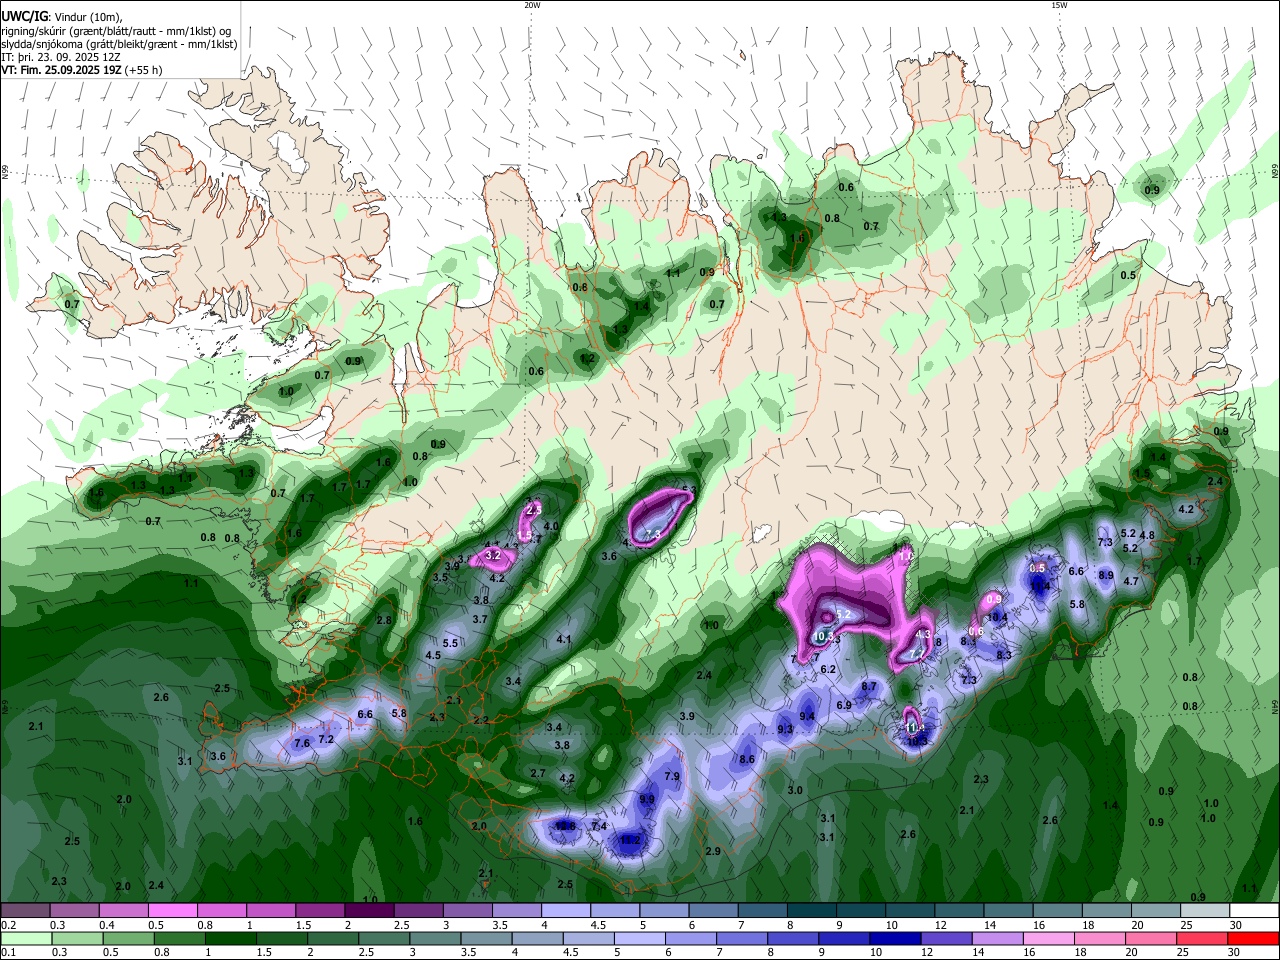Click the 'IT: þri. 23. 09. 2025 12Z' line
Screen dimensions: 1280x960
coord(61,57)
